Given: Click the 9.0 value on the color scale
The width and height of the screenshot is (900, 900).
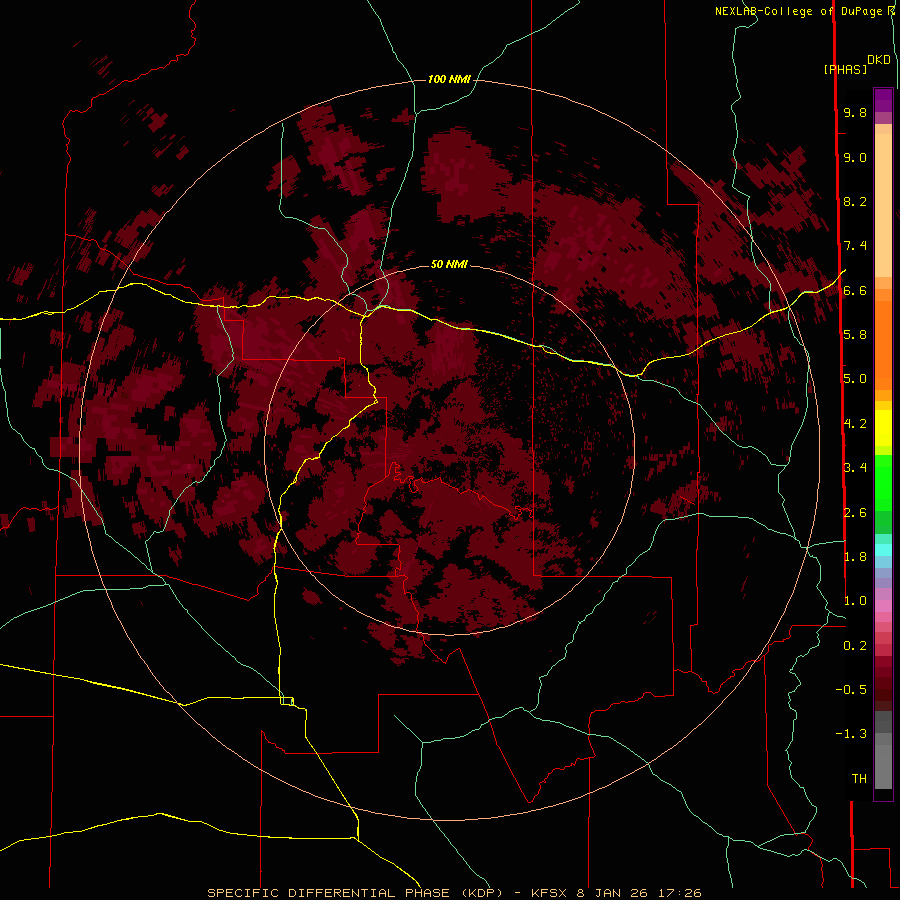Looking at the screenshot, I should [x=855, y=157].
